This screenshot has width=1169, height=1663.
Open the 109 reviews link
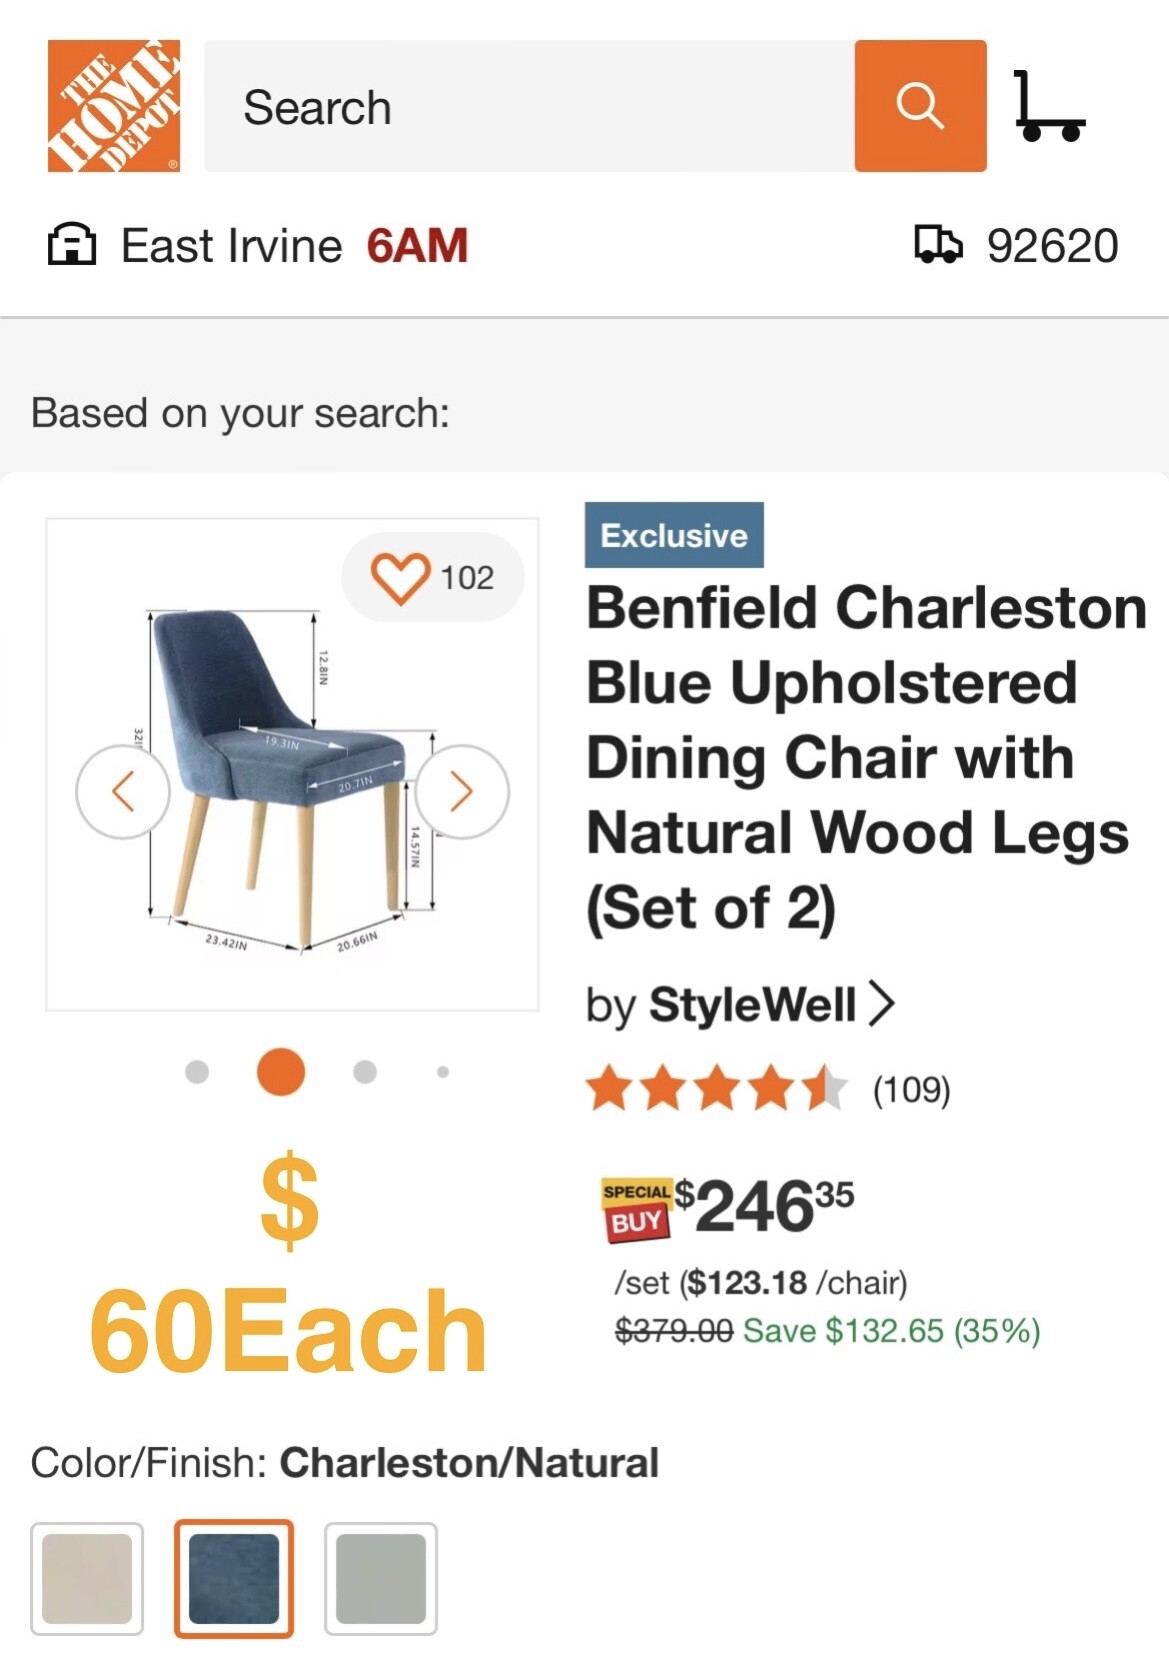(x=911, y=1089)
